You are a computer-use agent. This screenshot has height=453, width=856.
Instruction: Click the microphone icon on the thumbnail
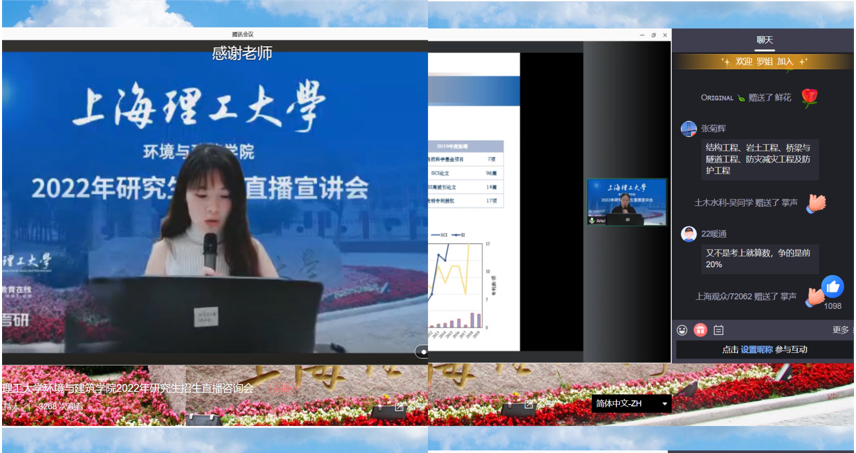pyautogui.click(x=592, y=220)
